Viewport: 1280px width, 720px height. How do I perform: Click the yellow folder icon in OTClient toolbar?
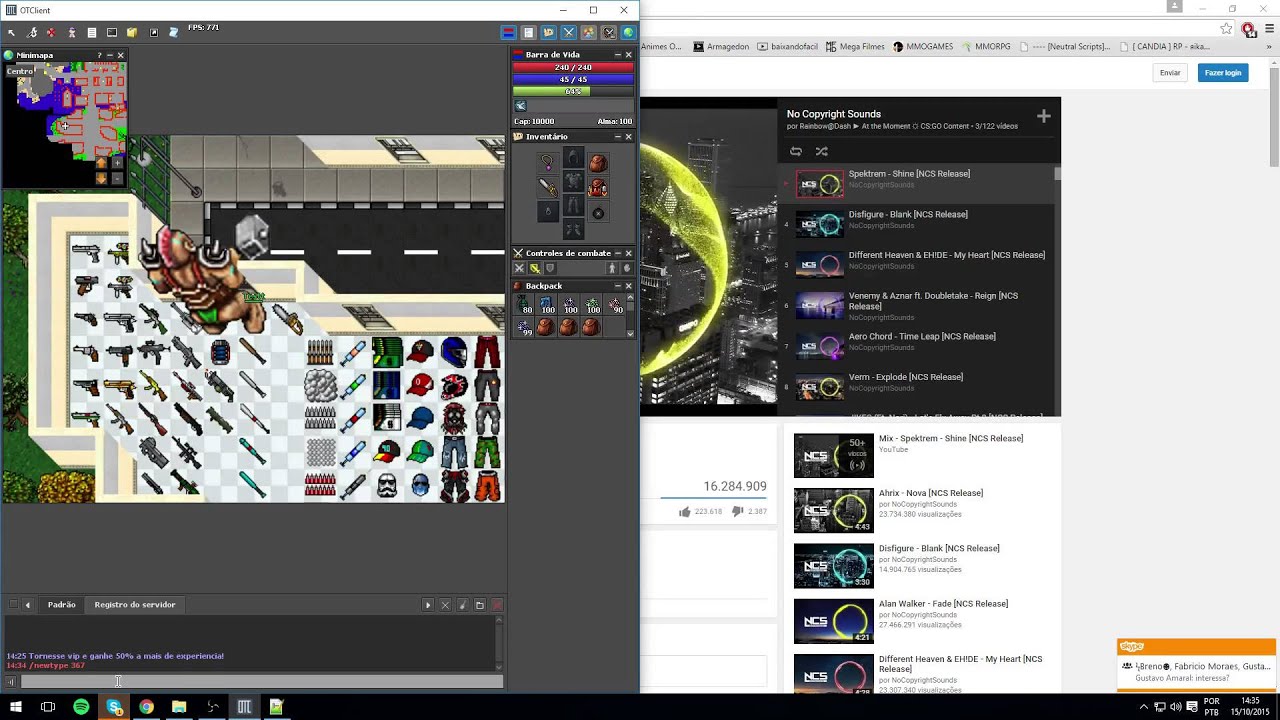click(132, 33)
